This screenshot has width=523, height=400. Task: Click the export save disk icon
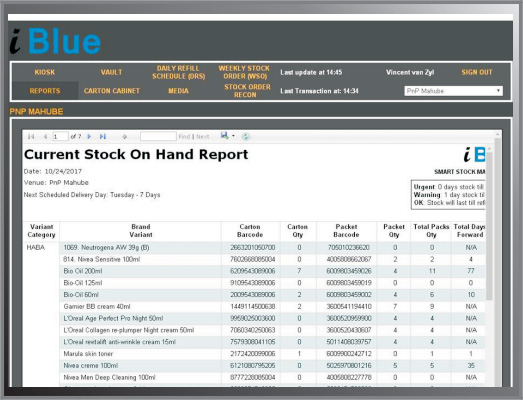coord(224,135)
